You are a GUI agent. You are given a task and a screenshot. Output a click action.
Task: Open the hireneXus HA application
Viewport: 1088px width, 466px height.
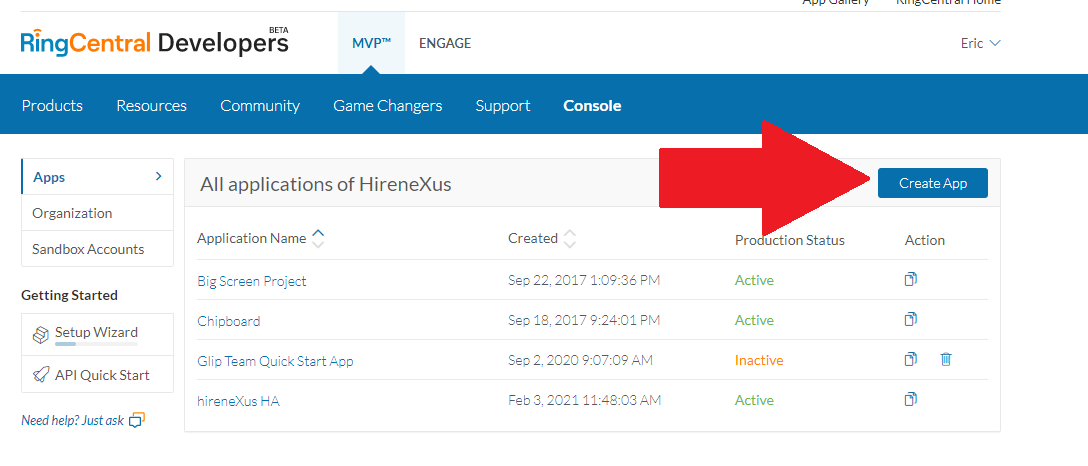(239, 400)
